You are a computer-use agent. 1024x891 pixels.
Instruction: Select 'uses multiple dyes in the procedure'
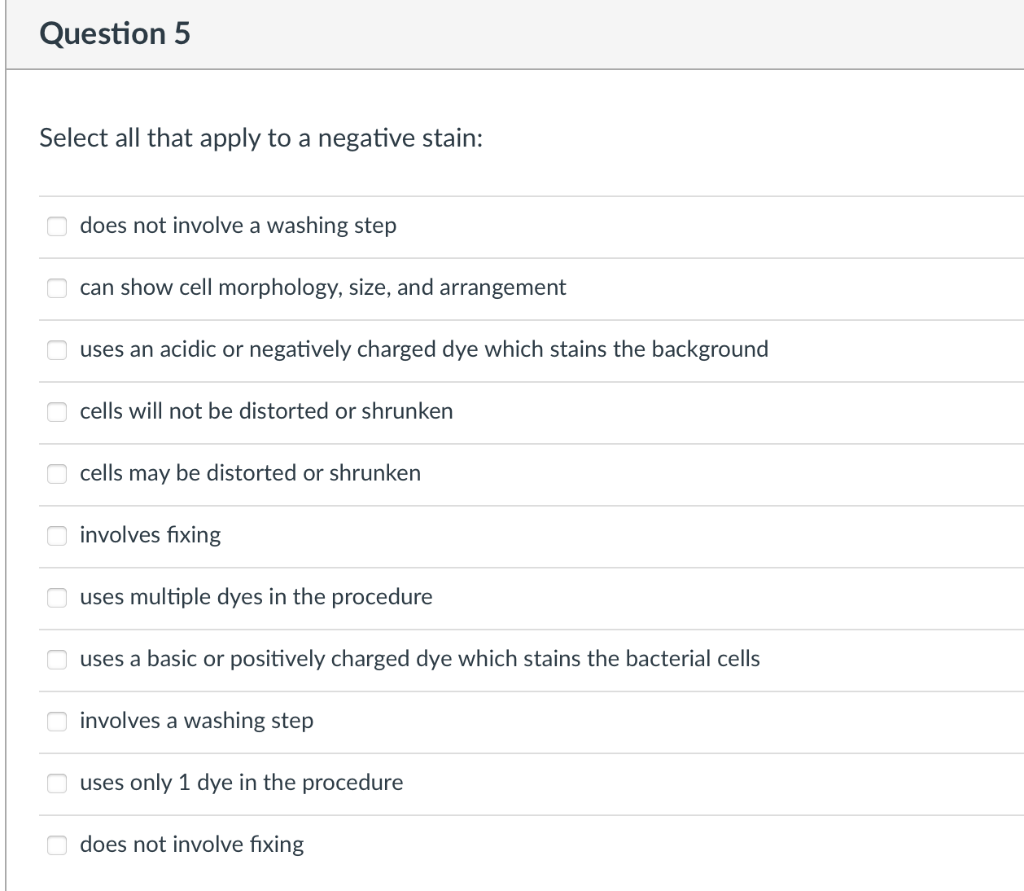pos(57,598)
